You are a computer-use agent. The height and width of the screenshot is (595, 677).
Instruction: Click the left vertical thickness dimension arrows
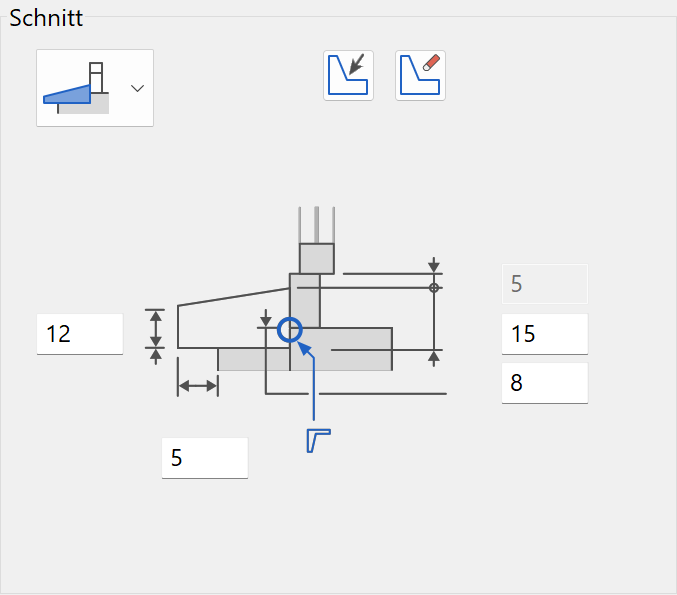click(x=155, y=336)
